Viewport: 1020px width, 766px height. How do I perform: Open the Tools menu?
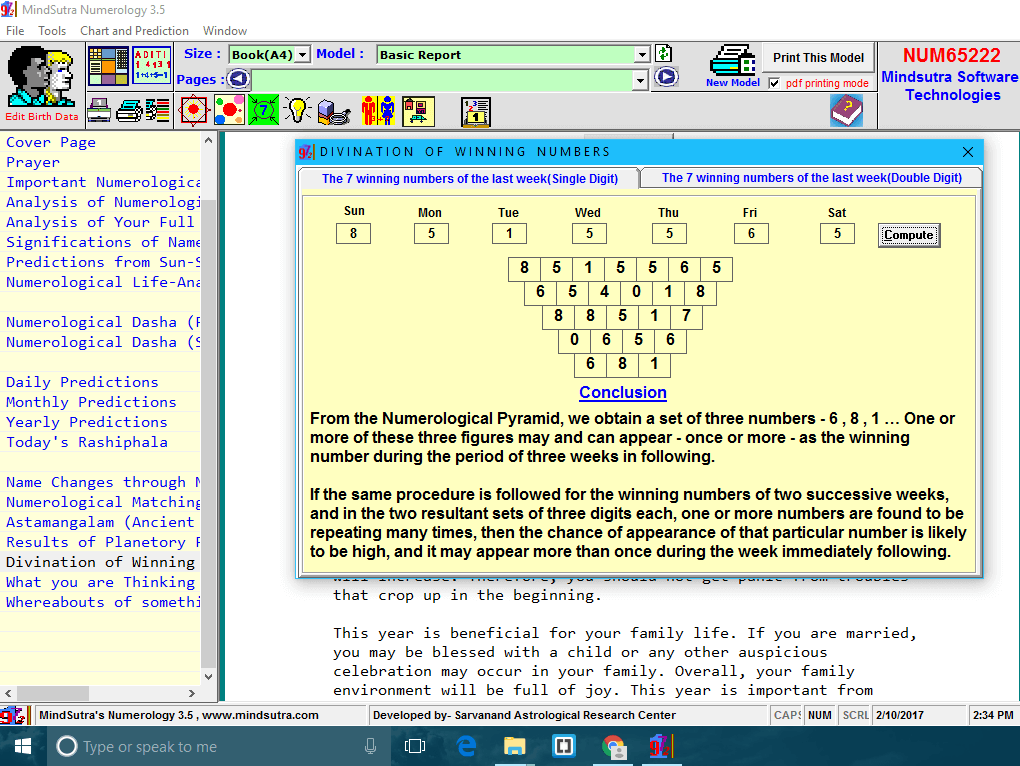(x=52, y=31)
